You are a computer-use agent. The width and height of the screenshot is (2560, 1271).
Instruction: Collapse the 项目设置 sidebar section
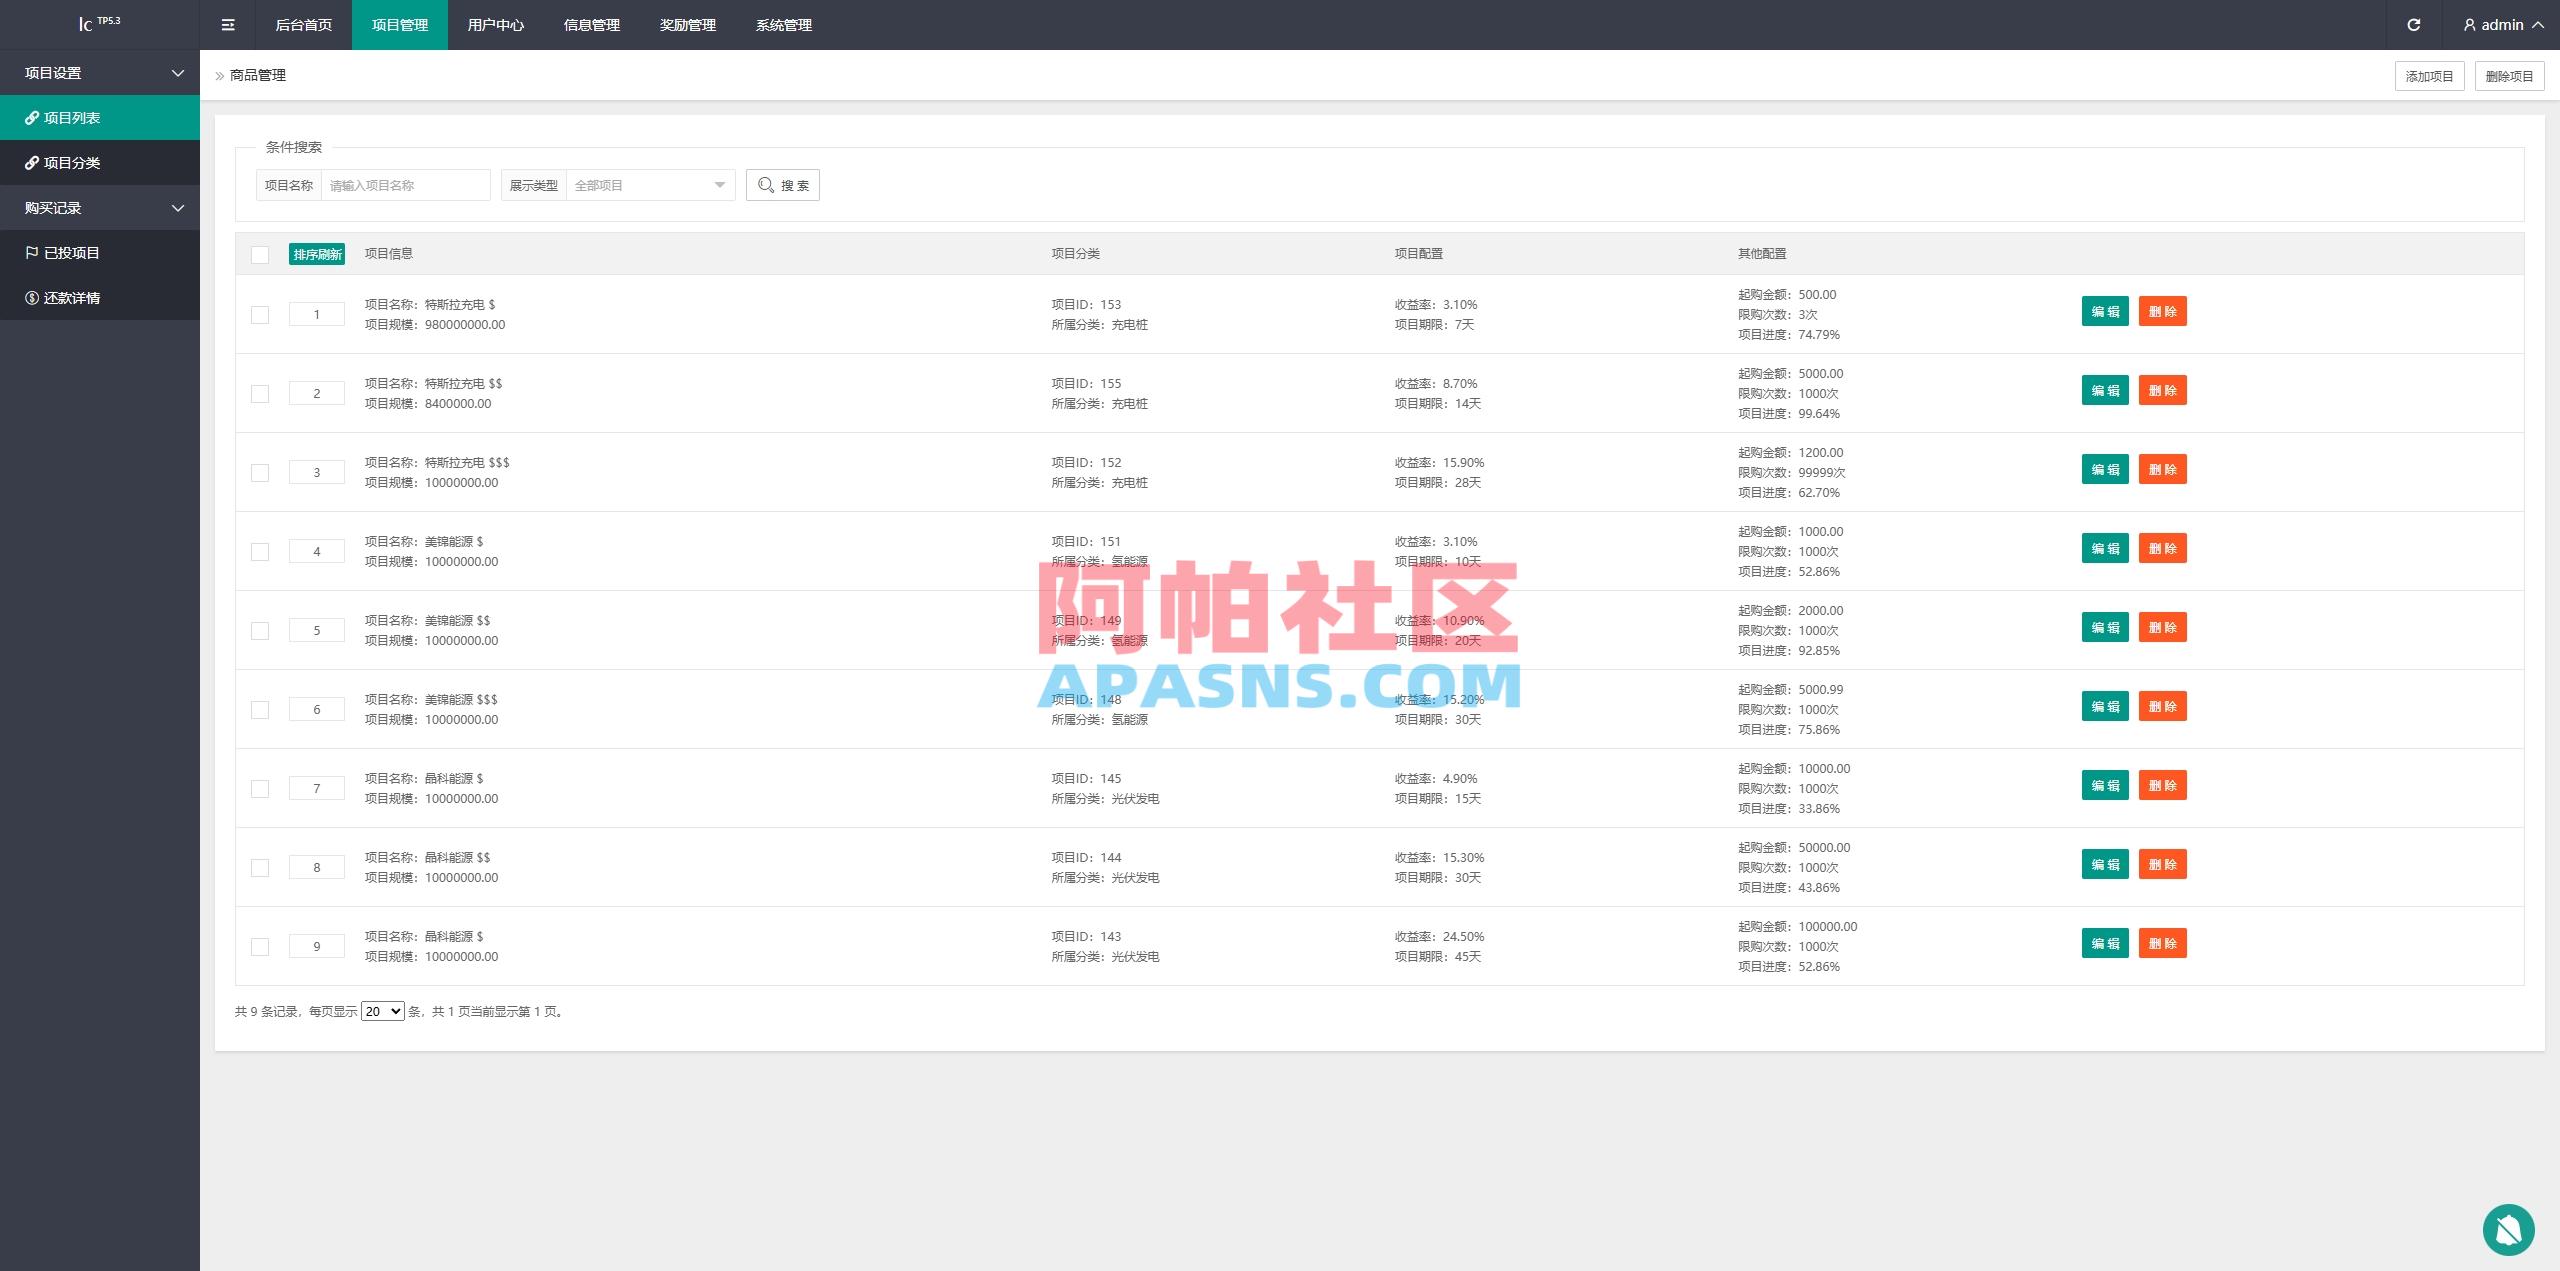100,72
